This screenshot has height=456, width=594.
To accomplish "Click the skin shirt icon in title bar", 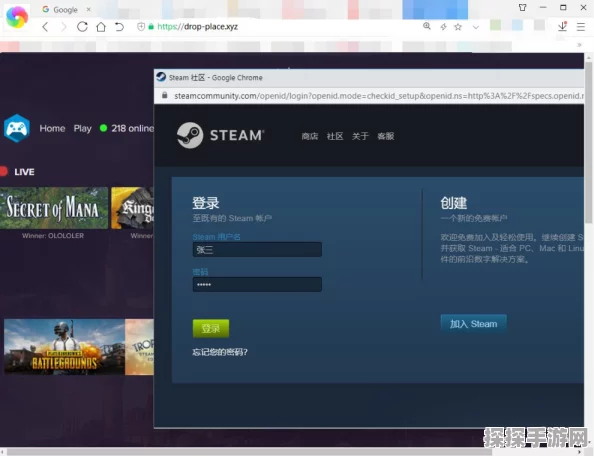I will click(x=522, y=7).
